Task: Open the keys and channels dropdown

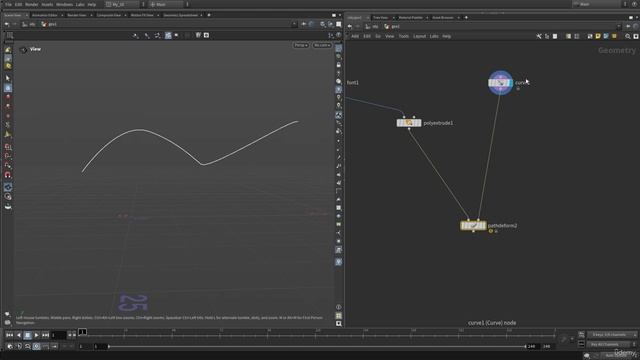Action: (612, 335)
